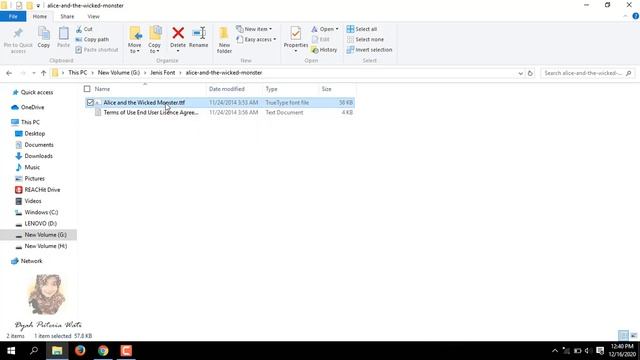The height and width of the screenshot is (360, 640).
Task: Switch to the Home ribbon tab
Action: 40,16
